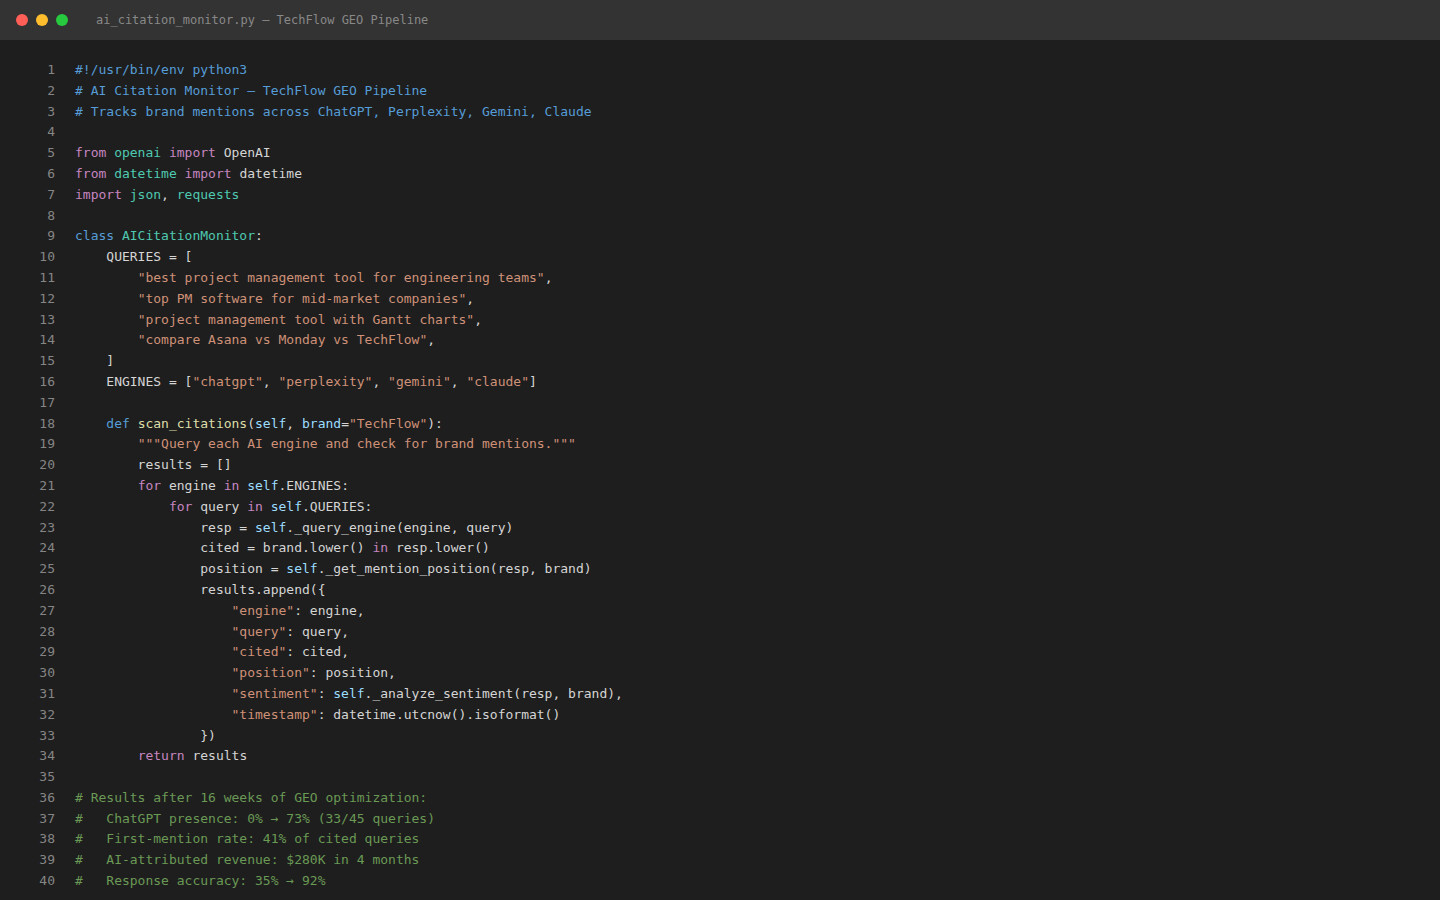Click the "claude" string in ENGINES list

(498, 382)
